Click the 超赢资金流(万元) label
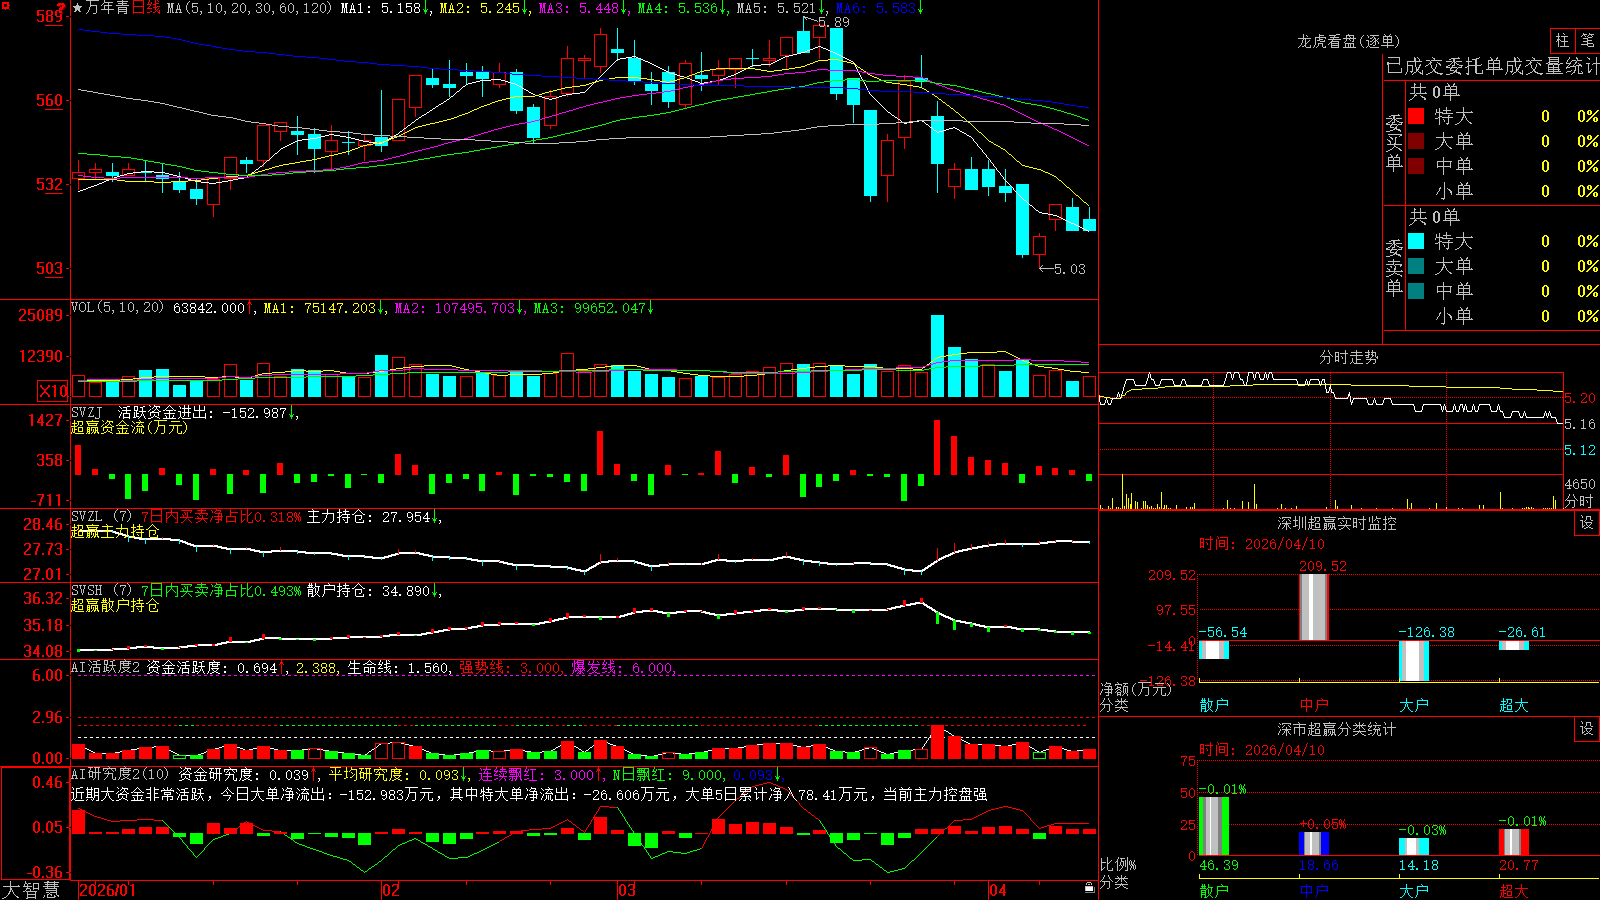Image resolution: width=1600 pixels, height=900 pixels. pos(129,428)
